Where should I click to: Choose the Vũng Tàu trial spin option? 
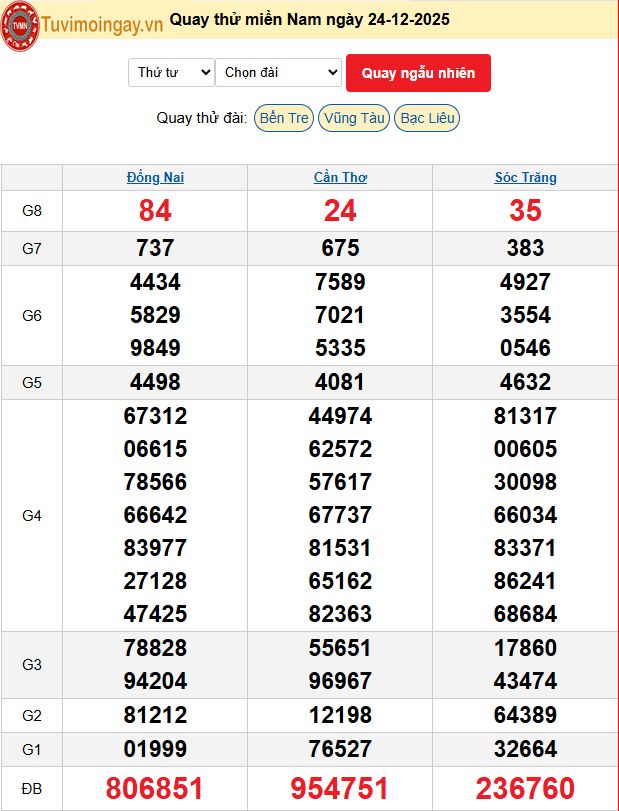pos(354,118)
